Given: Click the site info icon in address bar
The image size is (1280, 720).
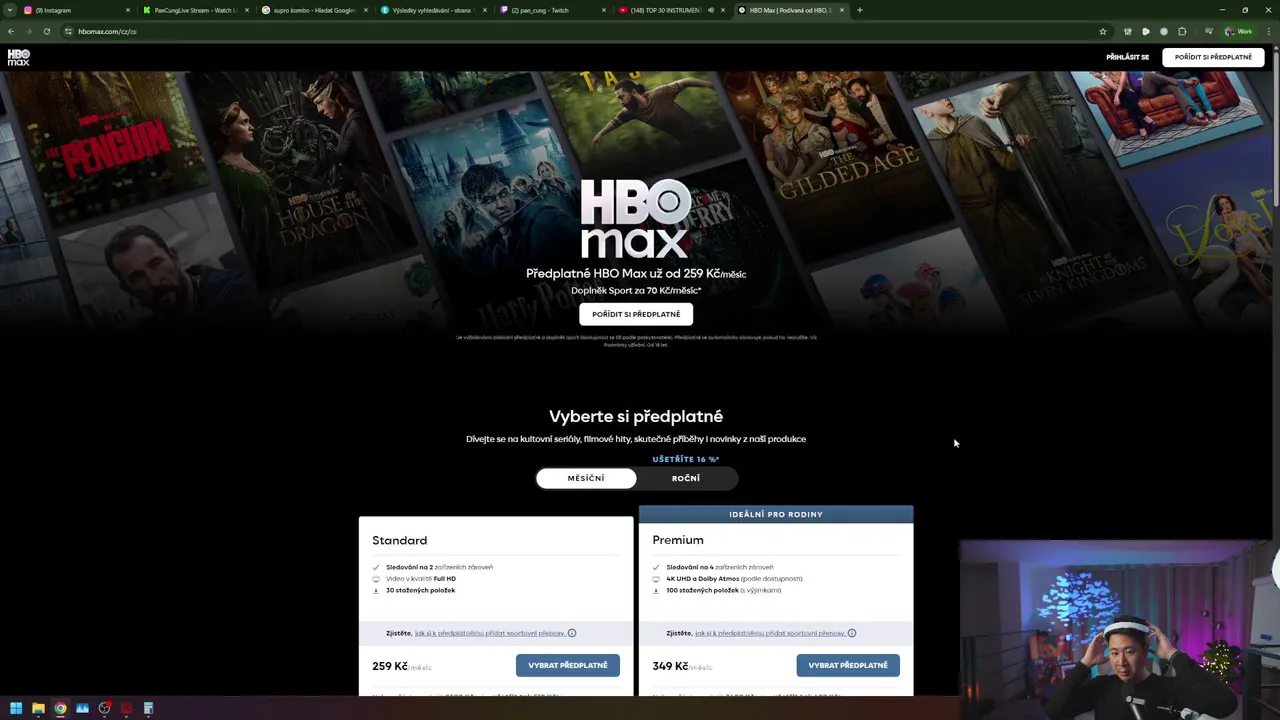Looking at the screenshot, I should [x=68, y=31].
